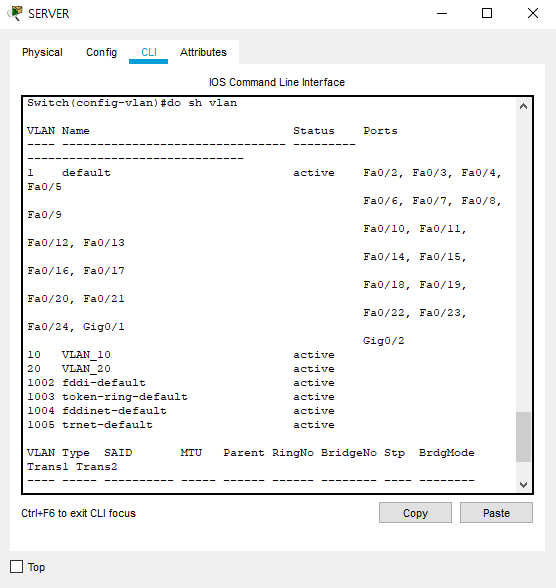Click the 'Ctrl+F6 to exit CLI focus' hint

(x=78, y=513)
